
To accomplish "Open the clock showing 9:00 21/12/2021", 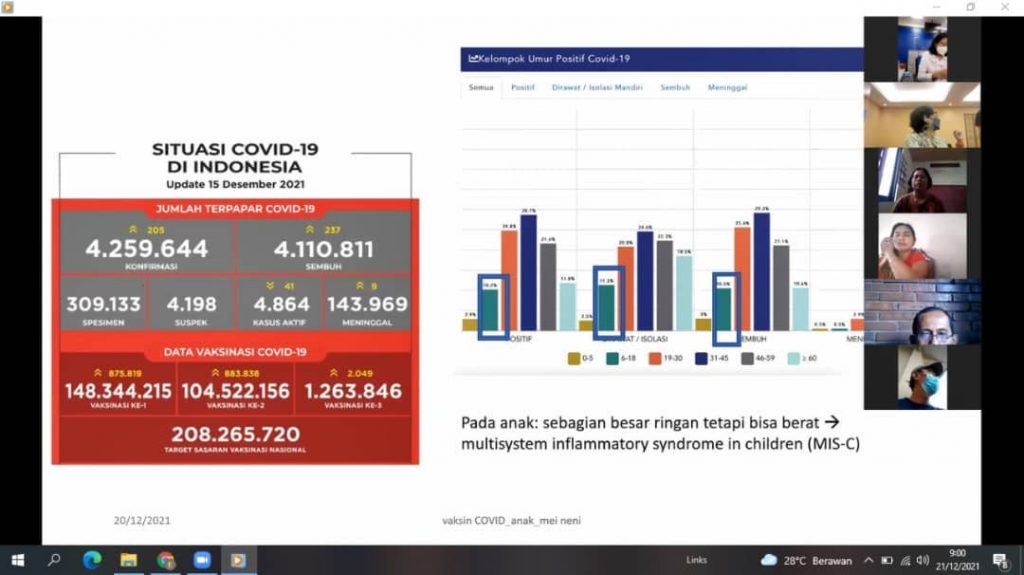I will (957, 560).
